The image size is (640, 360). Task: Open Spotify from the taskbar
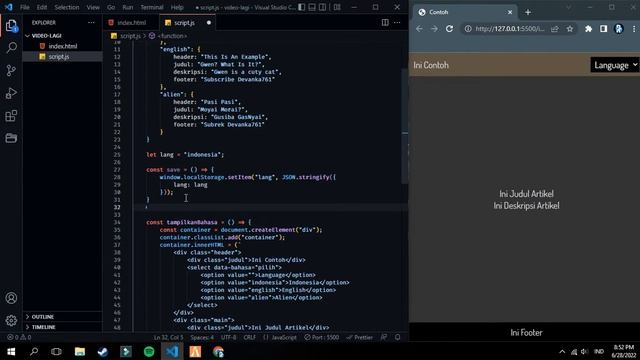[x=149, y=351]
